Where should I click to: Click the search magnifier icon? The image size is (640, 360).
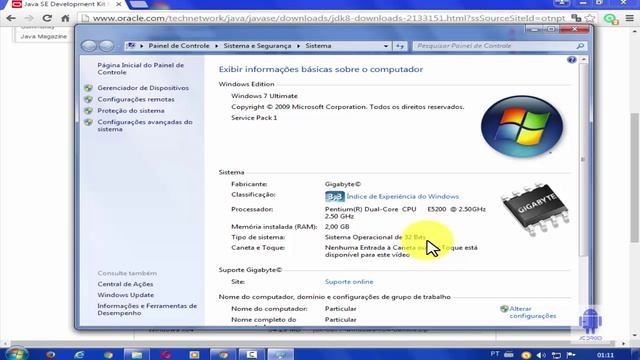tap(580, 46)
